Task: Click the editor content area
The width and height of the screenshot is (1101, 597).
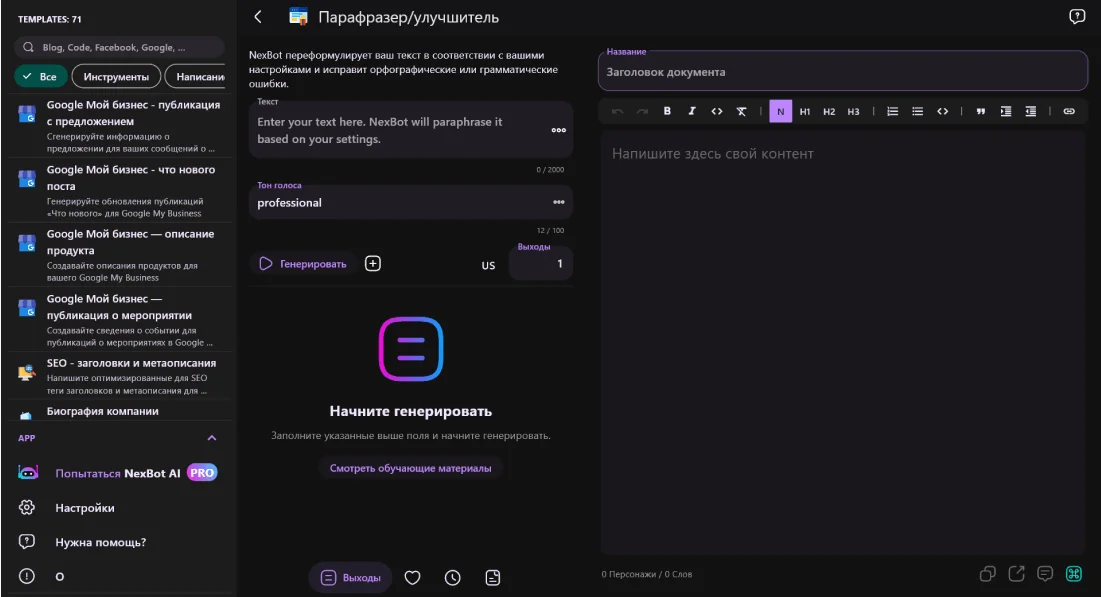Action: [x=843, y=344]
